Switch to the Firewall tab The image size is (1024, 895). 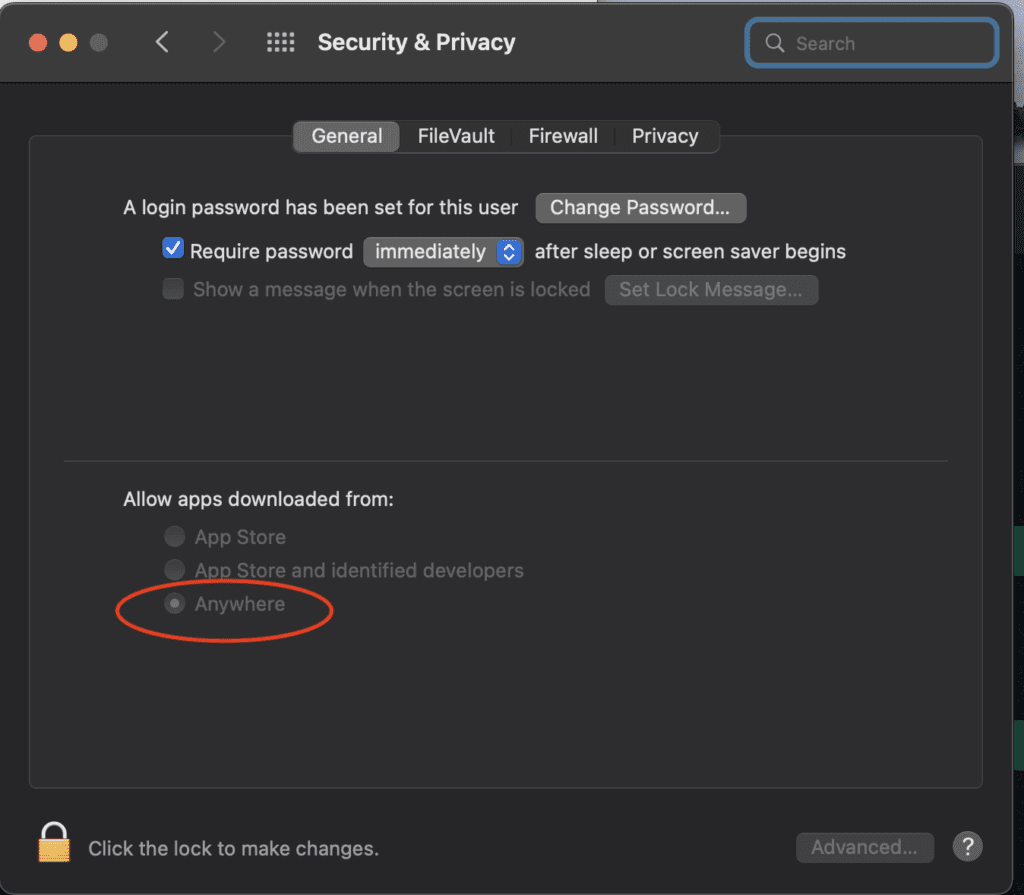(563, 136)
